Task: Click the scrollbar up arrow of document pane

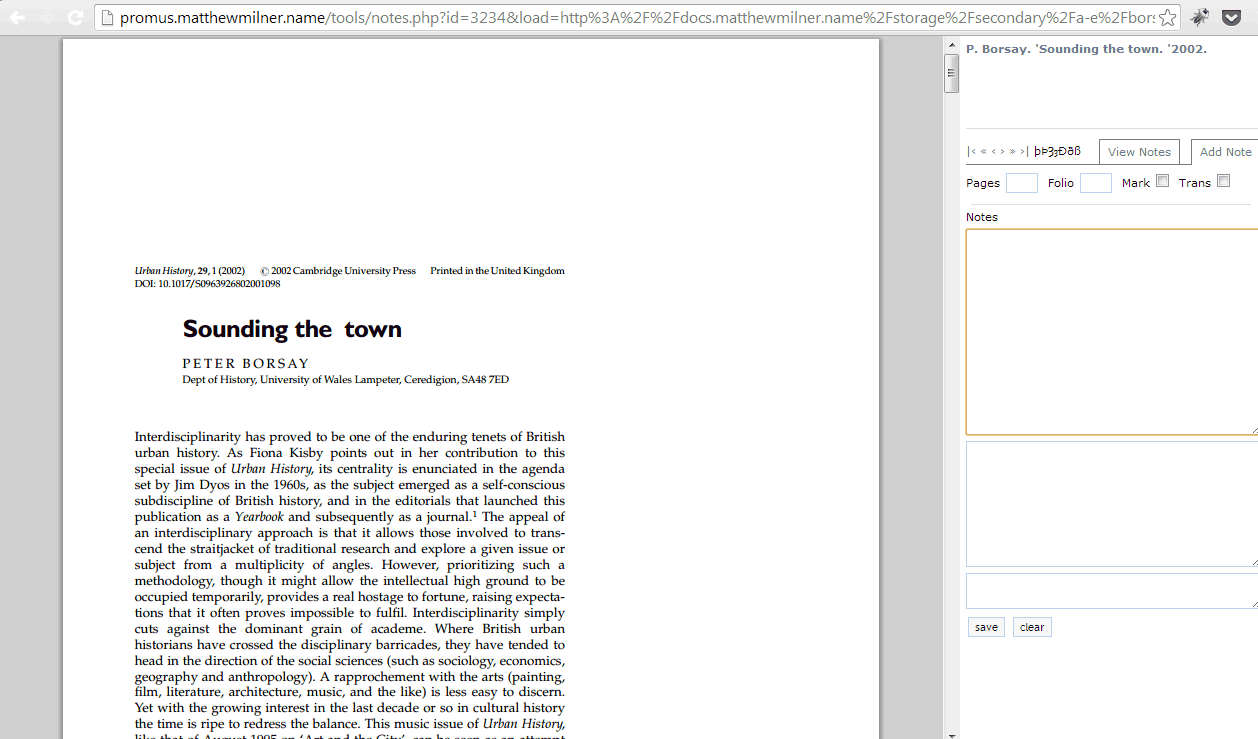Action: [x=951, y=44]
